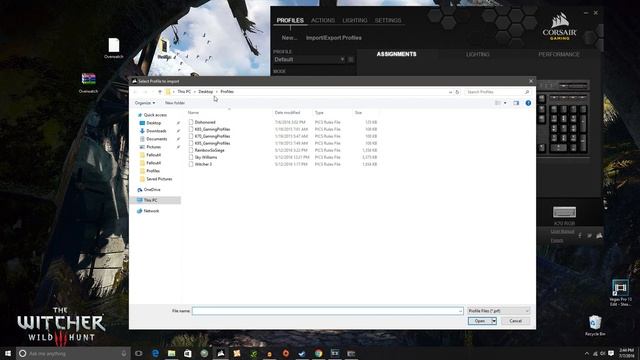The image size is (640, 360).
Task: Click the Ask me anything search box
Action: click(x=73, y=353)
